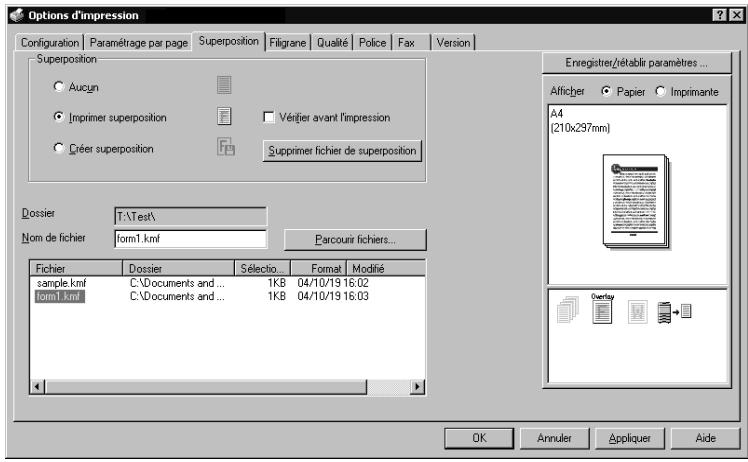Select Imprimer superposition radio button
The image size is (748, 462).
(x=59, y=117)
